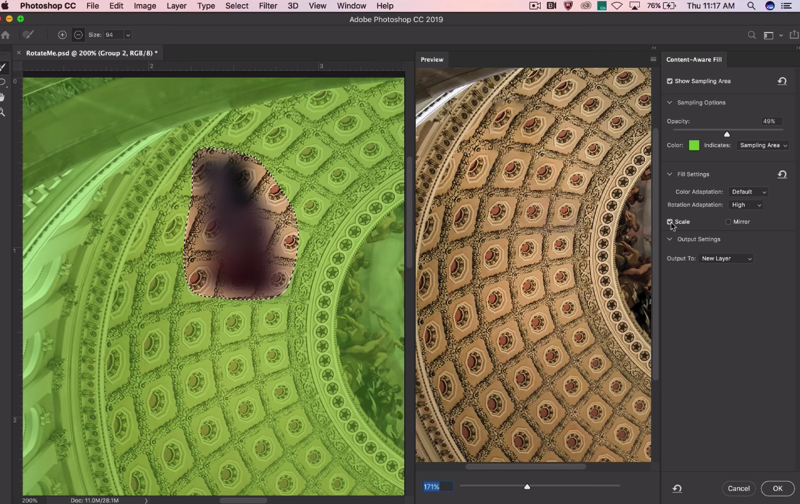Toggle the Scale checkbox
Image resolution: width=800 pixels, height=504 pixels.
pyautogui.click(x=669, y=222)
